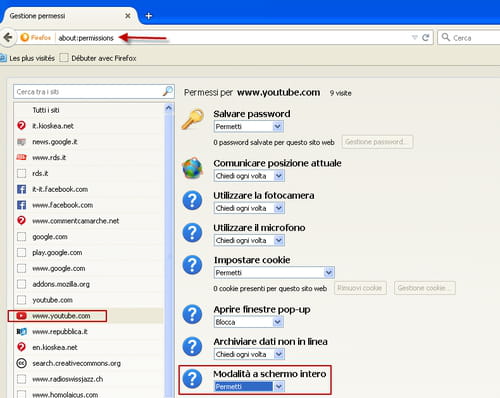This screenshot has height=398, width=500.
Task: Open Utilizzare il microfono dropdown
Action: coord(249,241)
